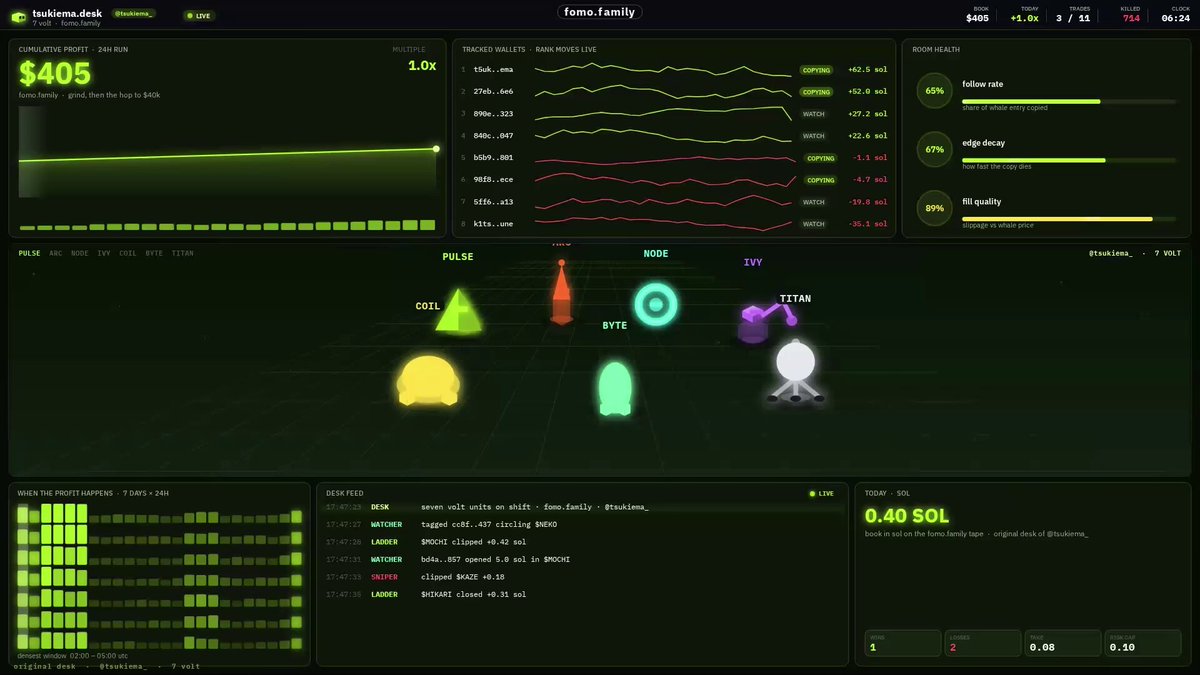Click the KILLED 714 counter
This screenshot has height=675, width=1200.
pyautogui.click(x=1131, y=14)
